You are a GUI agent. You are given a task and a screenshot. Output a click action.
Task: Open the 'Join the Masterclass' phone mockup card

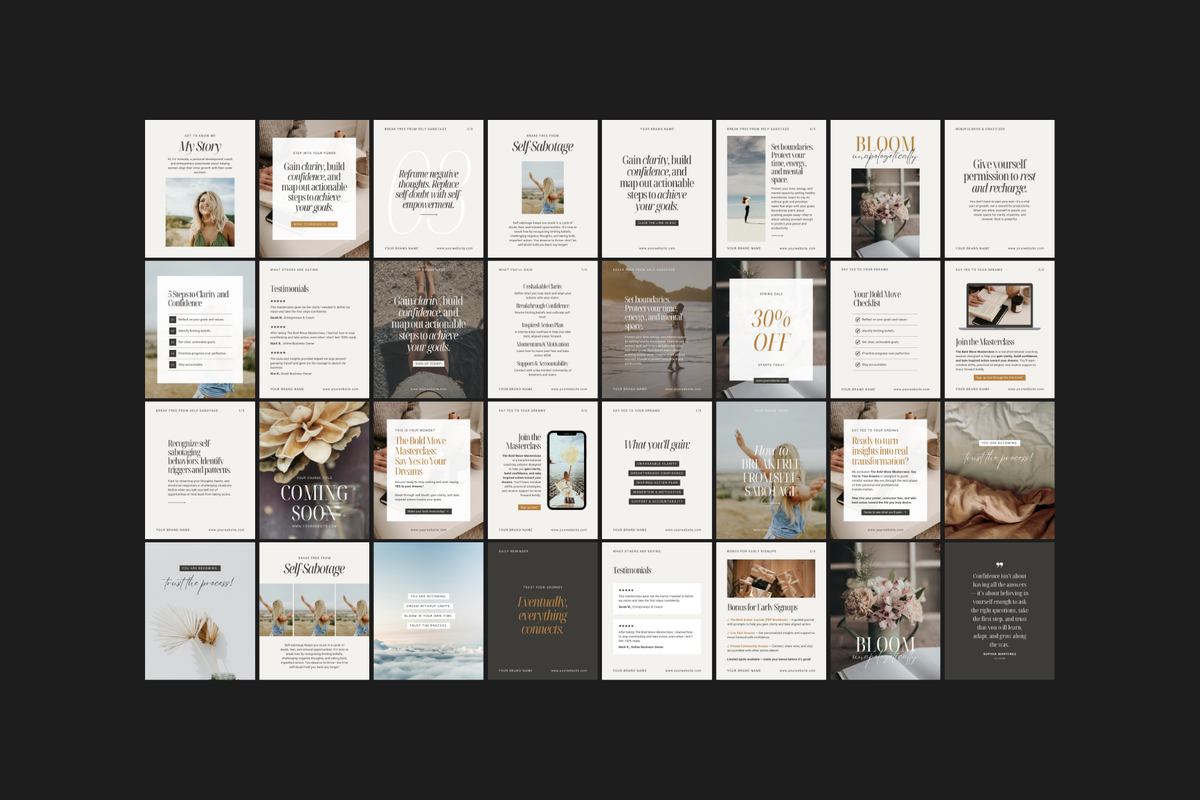pos(542,471)
